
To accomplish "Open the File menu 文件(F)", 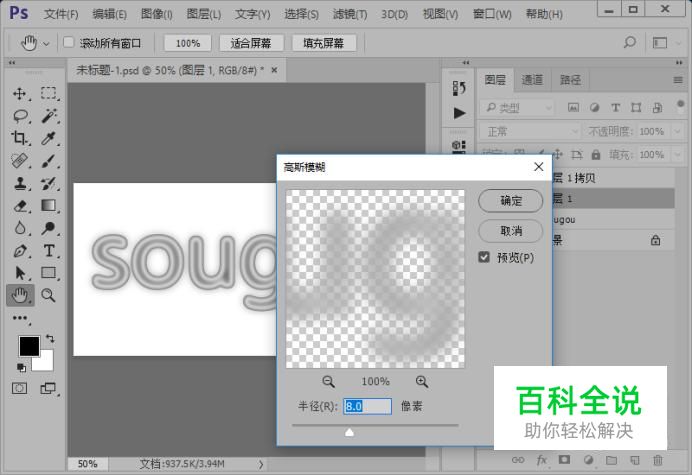I will 61,14.
